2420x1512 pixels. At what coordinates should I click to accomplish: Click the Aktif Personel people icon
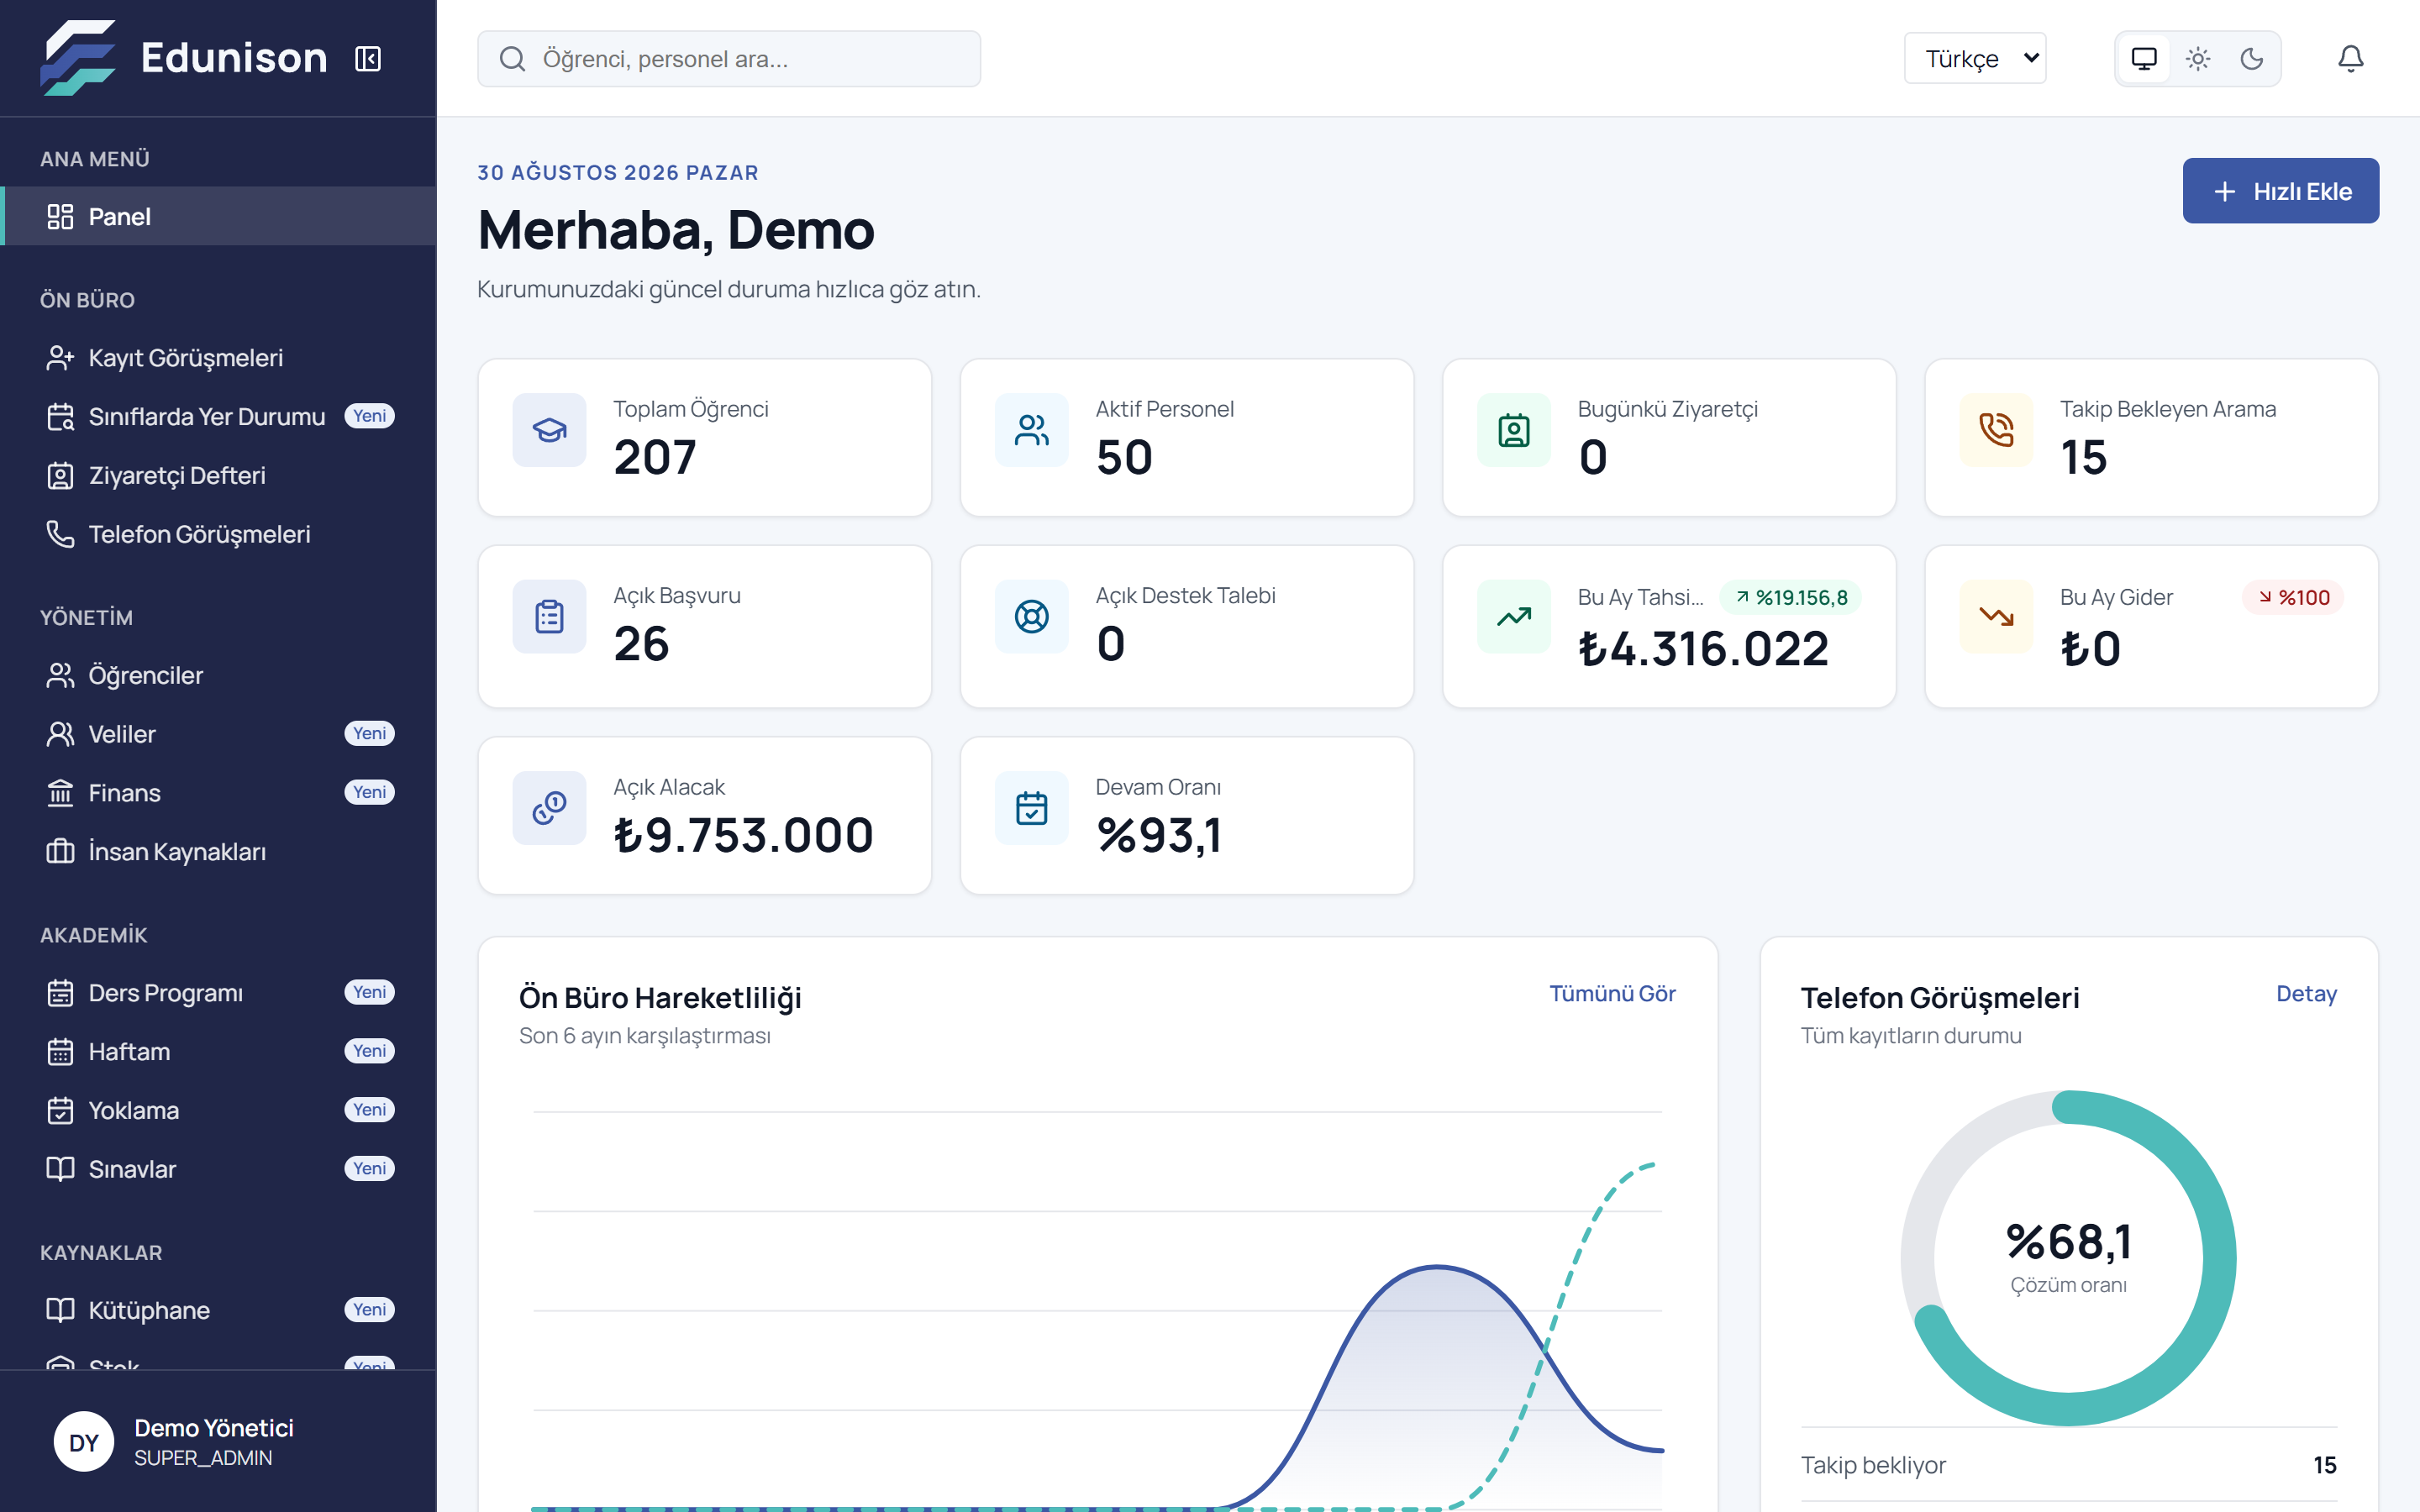pyautogui.click(x=1032, y=430)
